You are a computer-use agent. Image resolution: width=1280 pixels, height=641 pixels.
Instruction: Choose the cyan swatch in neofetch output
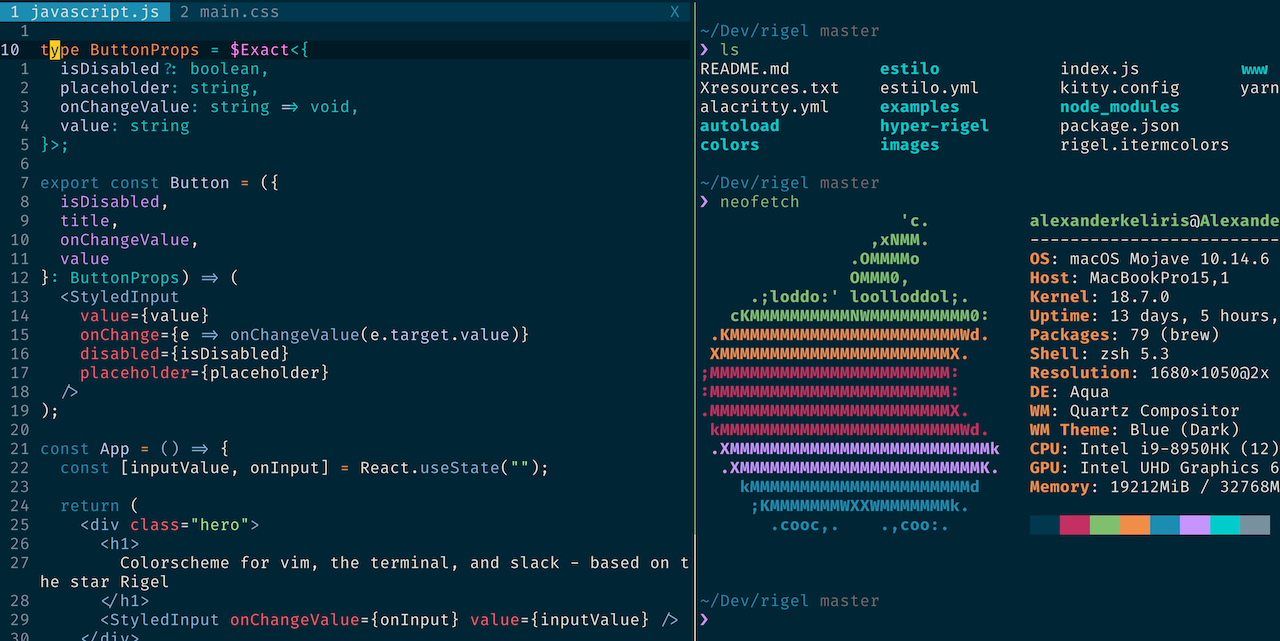point(1224,525)
